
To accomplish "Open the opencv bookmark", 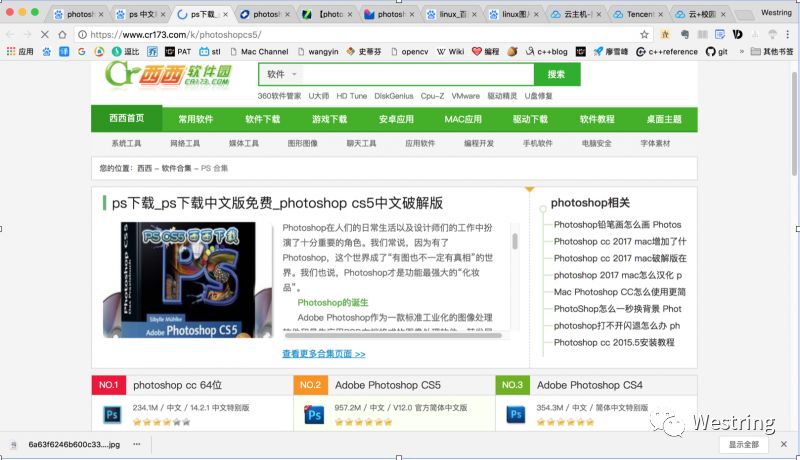I will pyautogui.click(x=409, y=52).
